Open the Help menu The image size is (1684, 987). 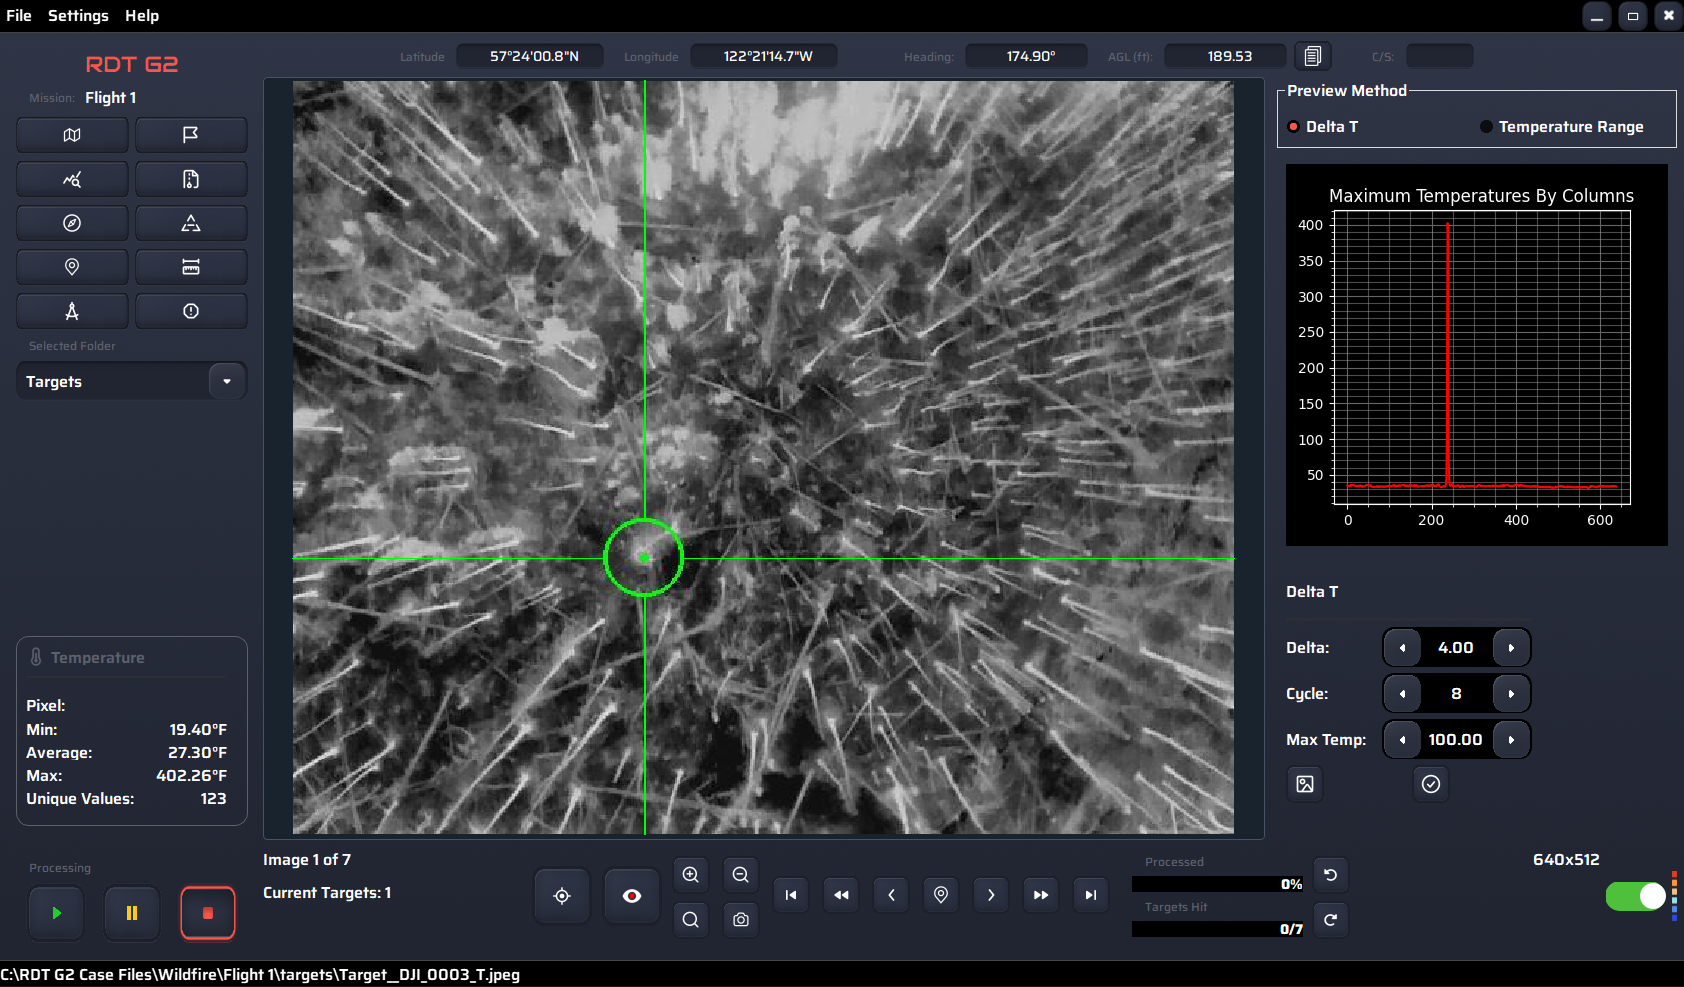click(x=142, y=16)
